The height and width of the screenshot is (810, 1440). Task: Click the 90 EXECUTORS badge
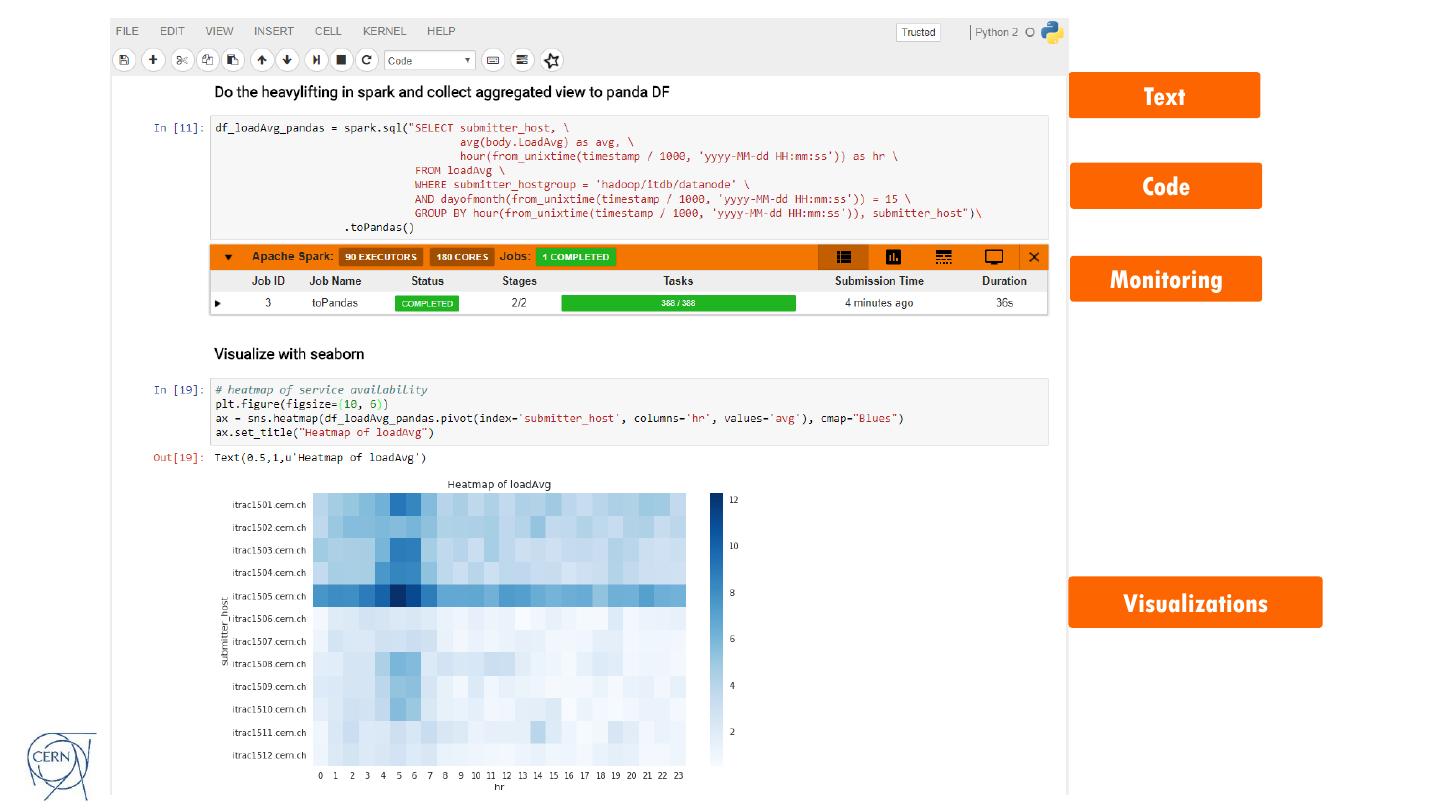coord(380,257)
